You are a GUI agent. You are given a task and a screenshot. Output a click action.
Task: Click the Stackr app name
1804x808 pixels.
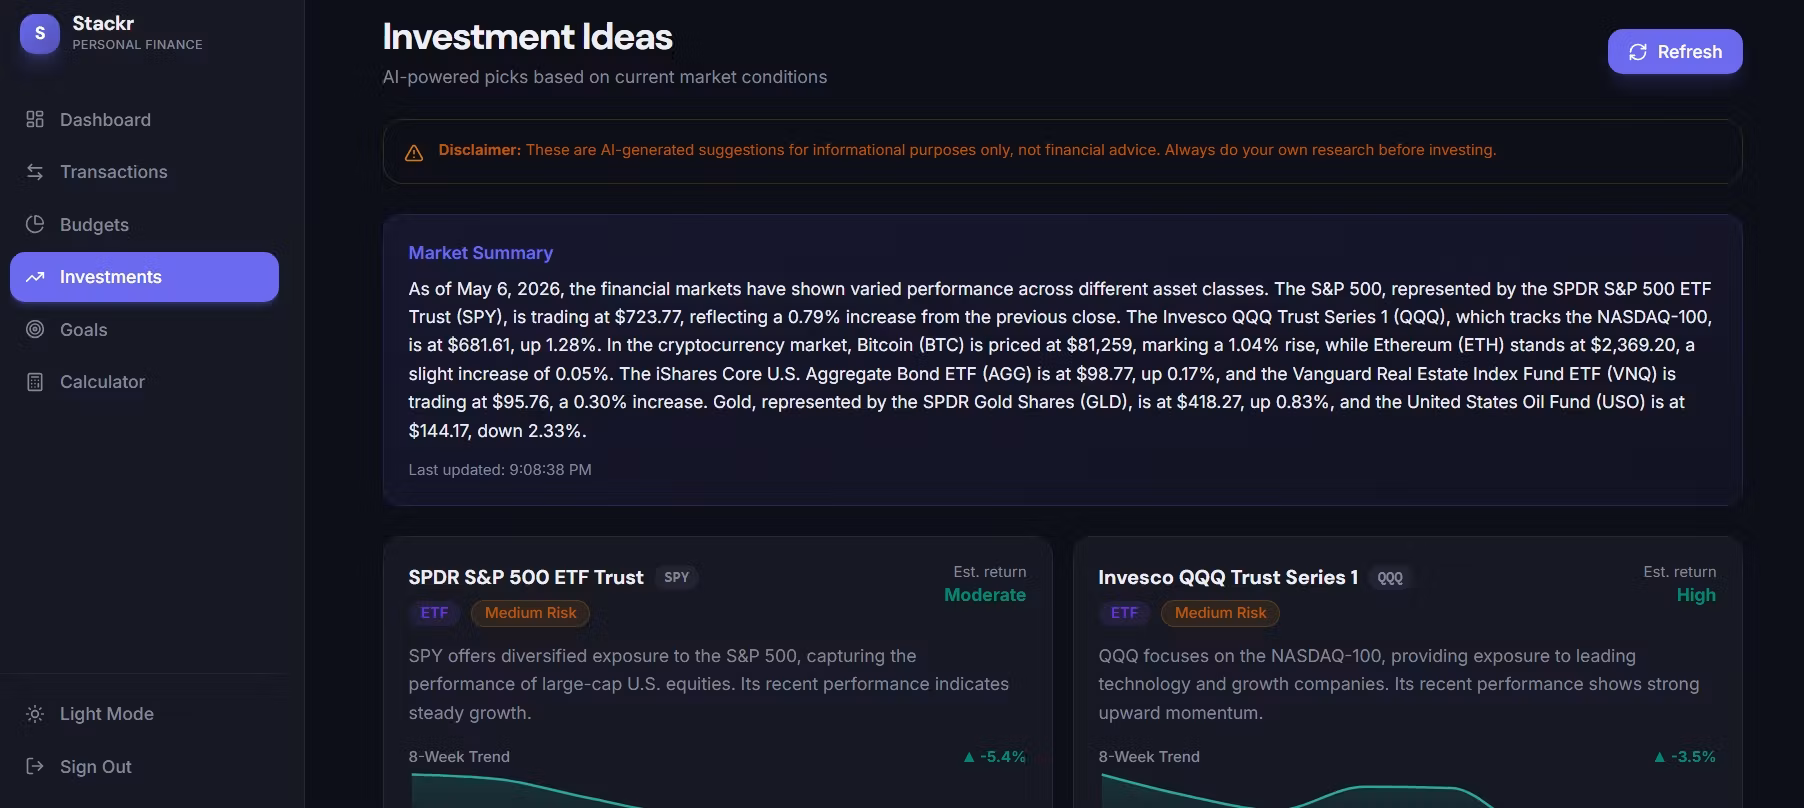[103, 23]
